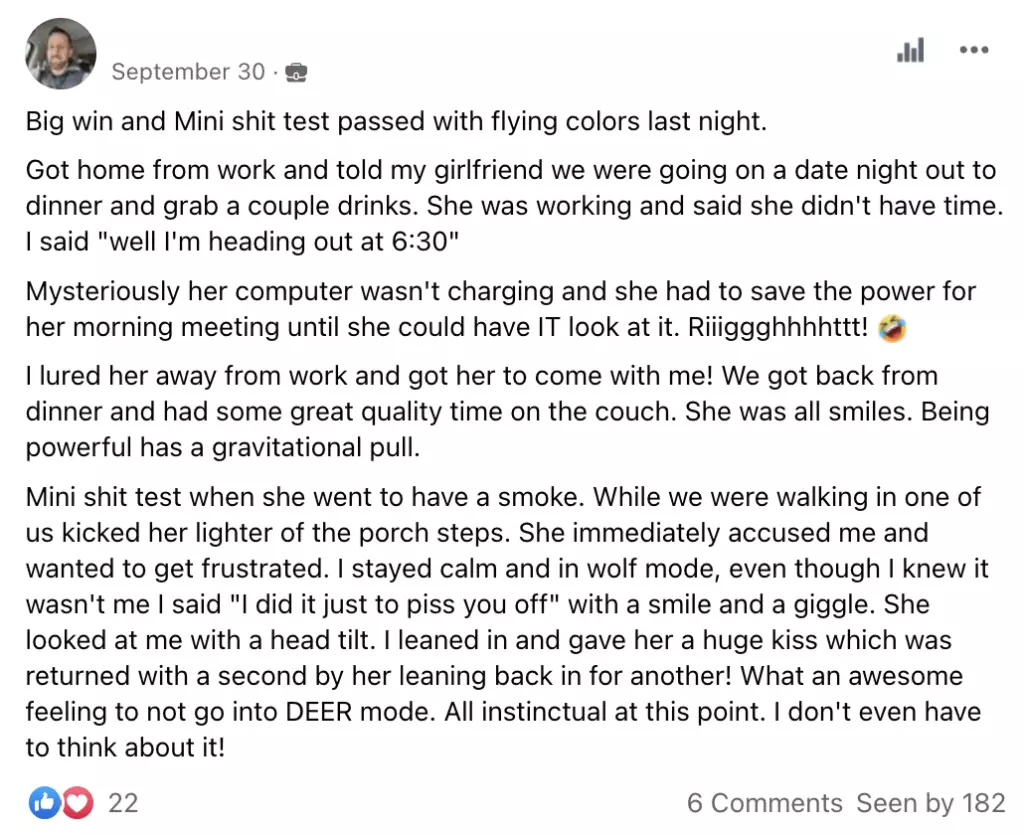Click the opening line starting "Big win"
This screenshot has width=1024, height=835.
(396, 121)
